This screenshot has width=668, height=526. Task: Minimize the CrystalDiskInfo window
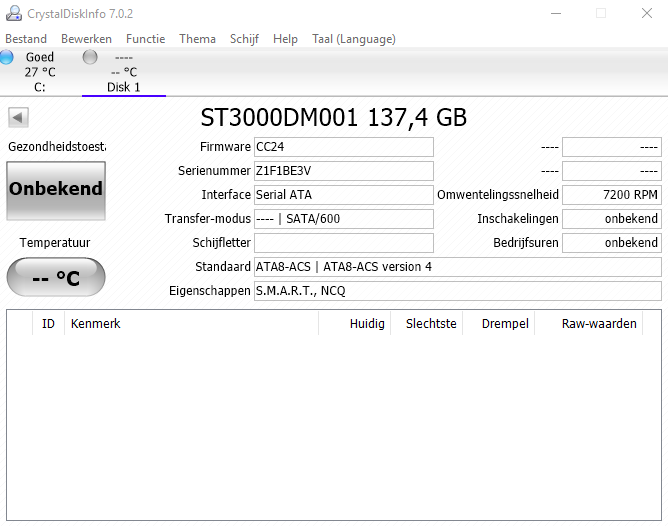(x=556, y=14)
